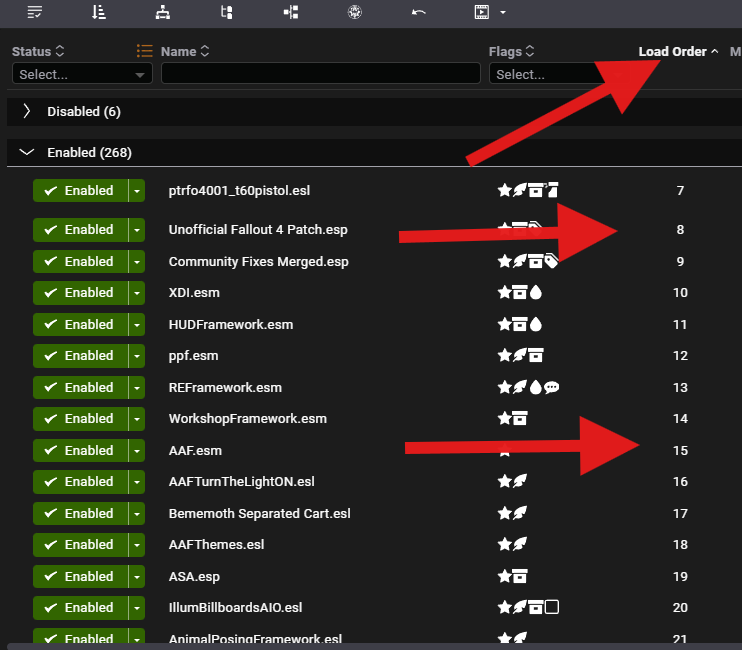Click the star flag in HUDFramework.esm row
742x650 pixels.
click(x=505, y=325)
